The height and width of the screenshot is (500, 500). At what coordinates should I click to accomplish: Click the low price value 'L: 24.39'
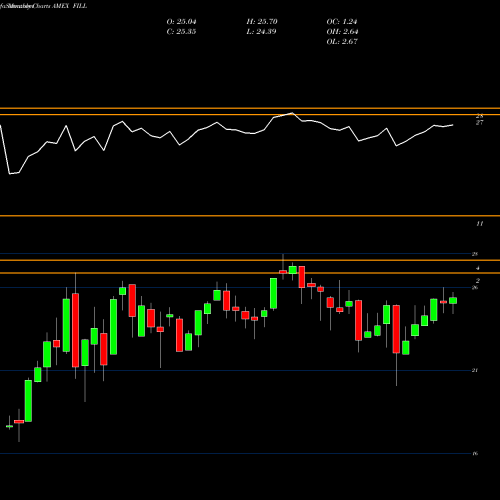click(262, 32)
